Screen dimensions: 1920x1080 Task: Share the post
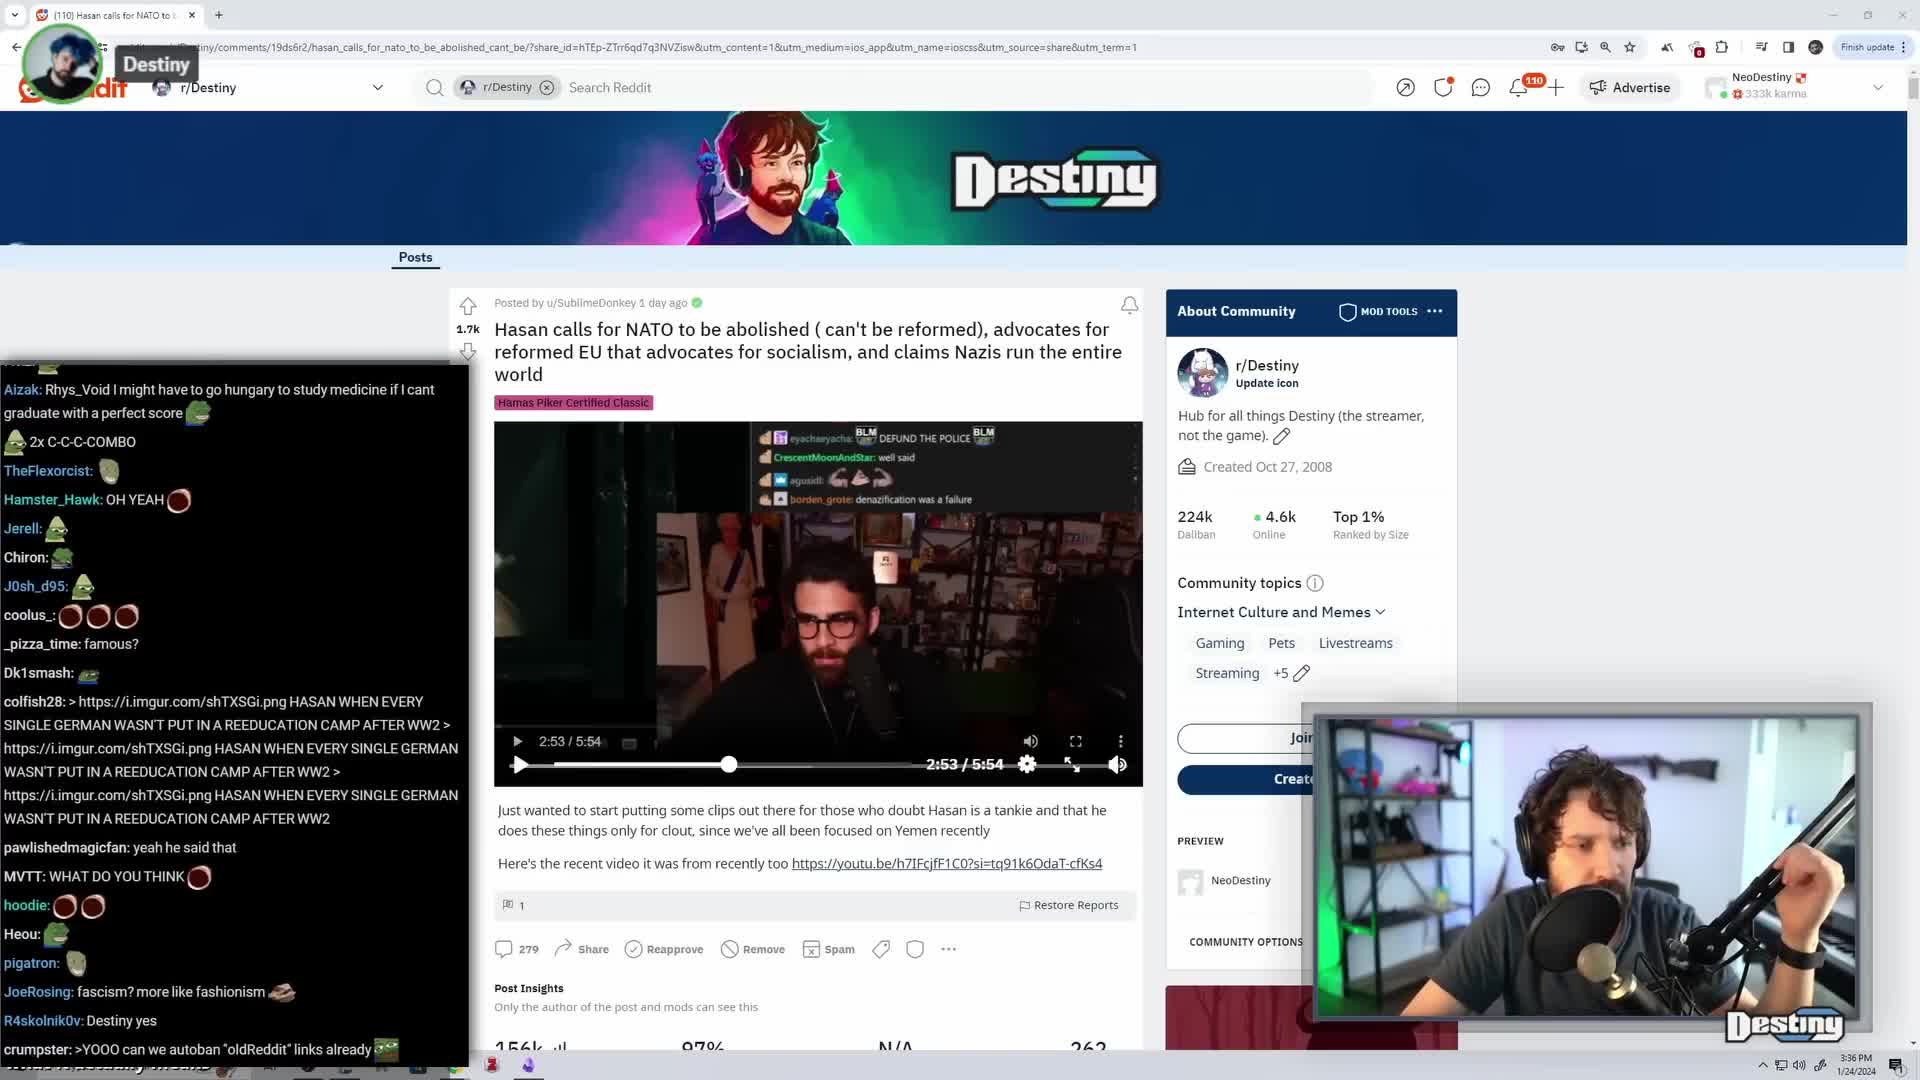[x=581, y=949]
